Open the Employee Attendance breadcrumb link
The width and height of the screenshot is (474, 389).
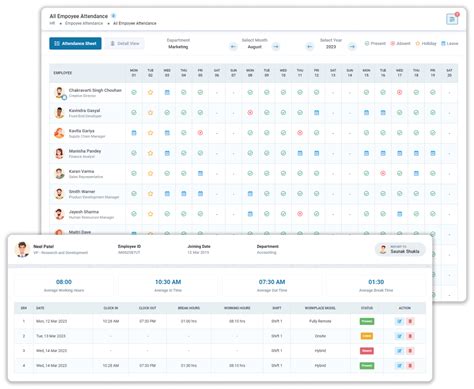coord(84,23)
